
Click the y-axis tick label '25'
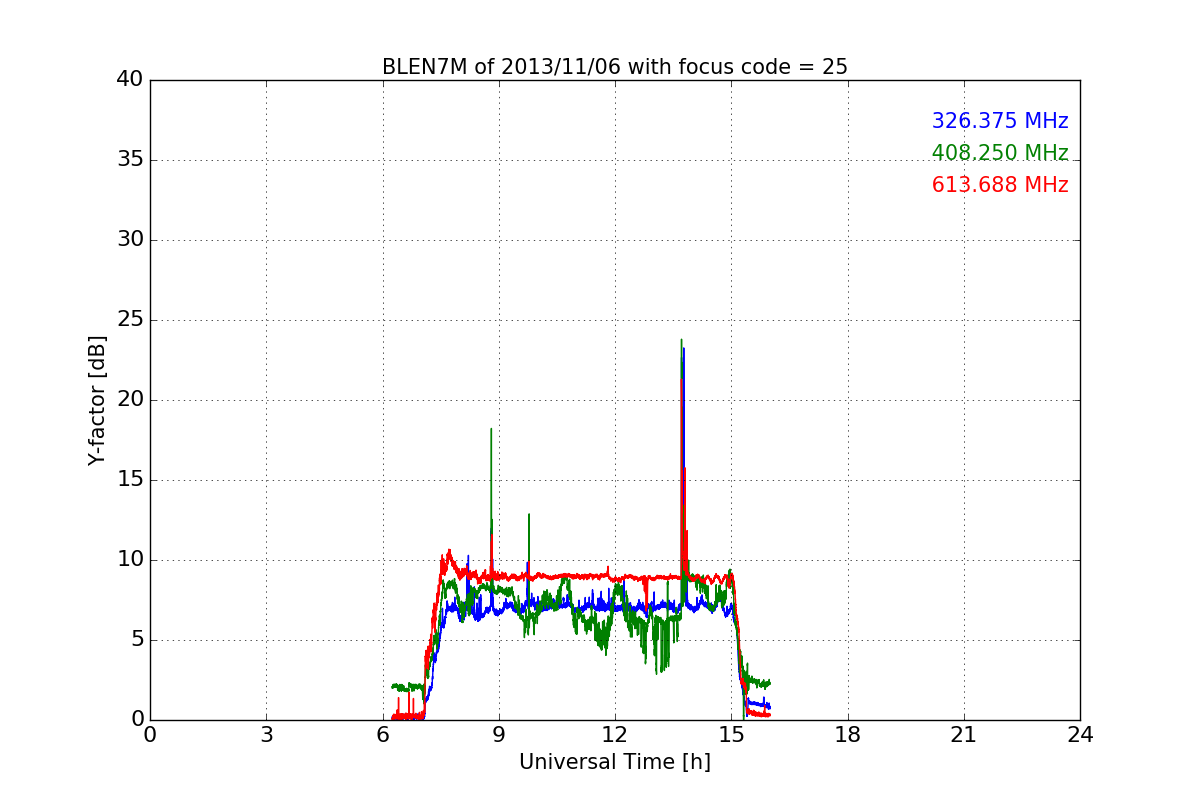click(130, 320)
